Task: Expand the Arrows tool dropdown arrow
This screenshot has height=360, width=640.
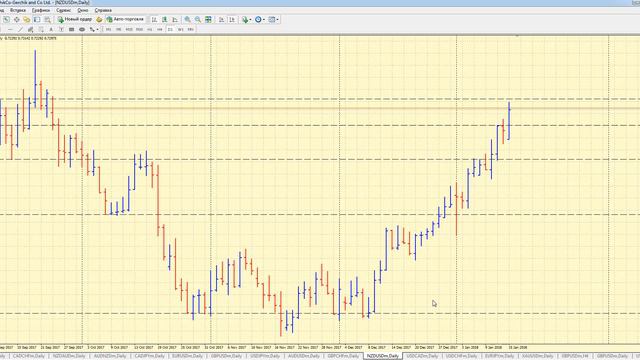Action: 98,29
